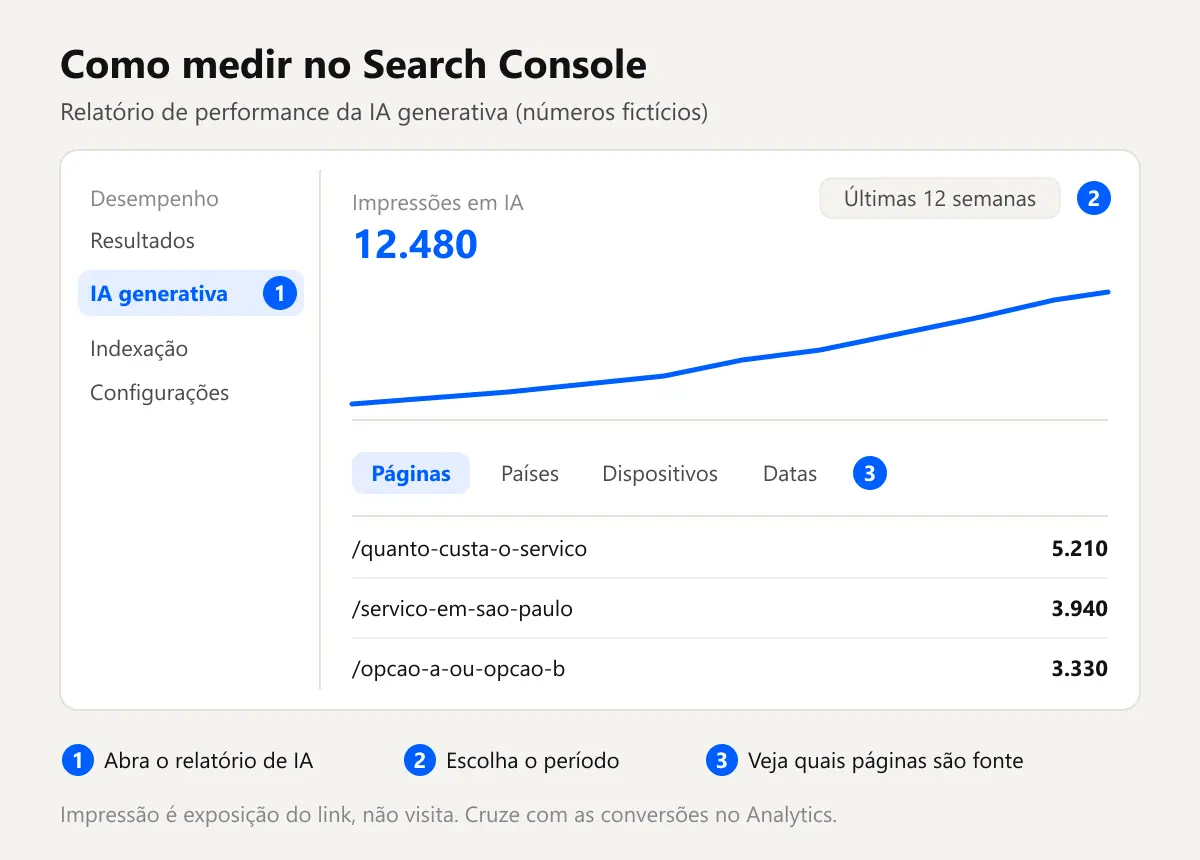Click the Relatório de performance subtitle
This screenshot has width=1200, height=860.
coord(384,112)
